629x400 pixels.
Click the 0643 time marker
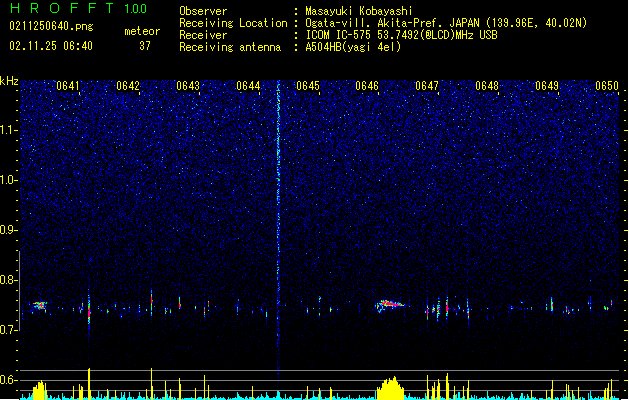coord(188,86)
